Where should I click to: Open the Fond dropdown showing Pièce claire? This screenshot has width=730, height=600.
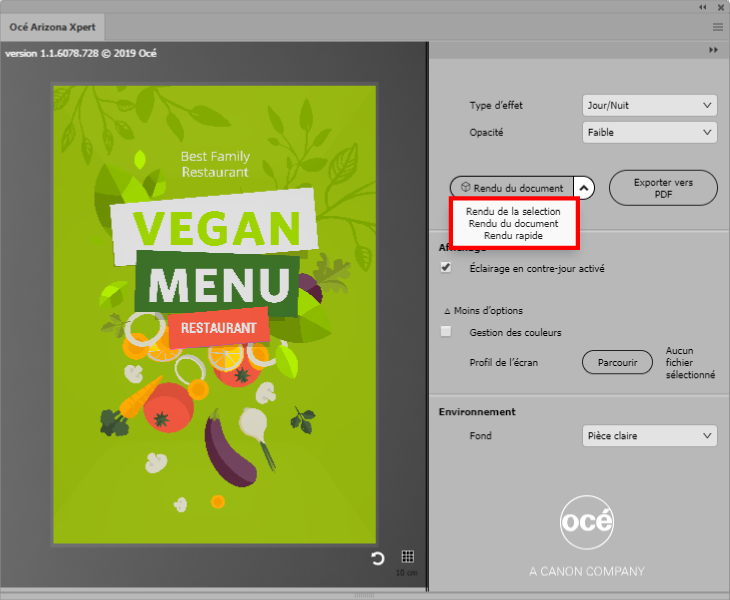coord(649,436)
